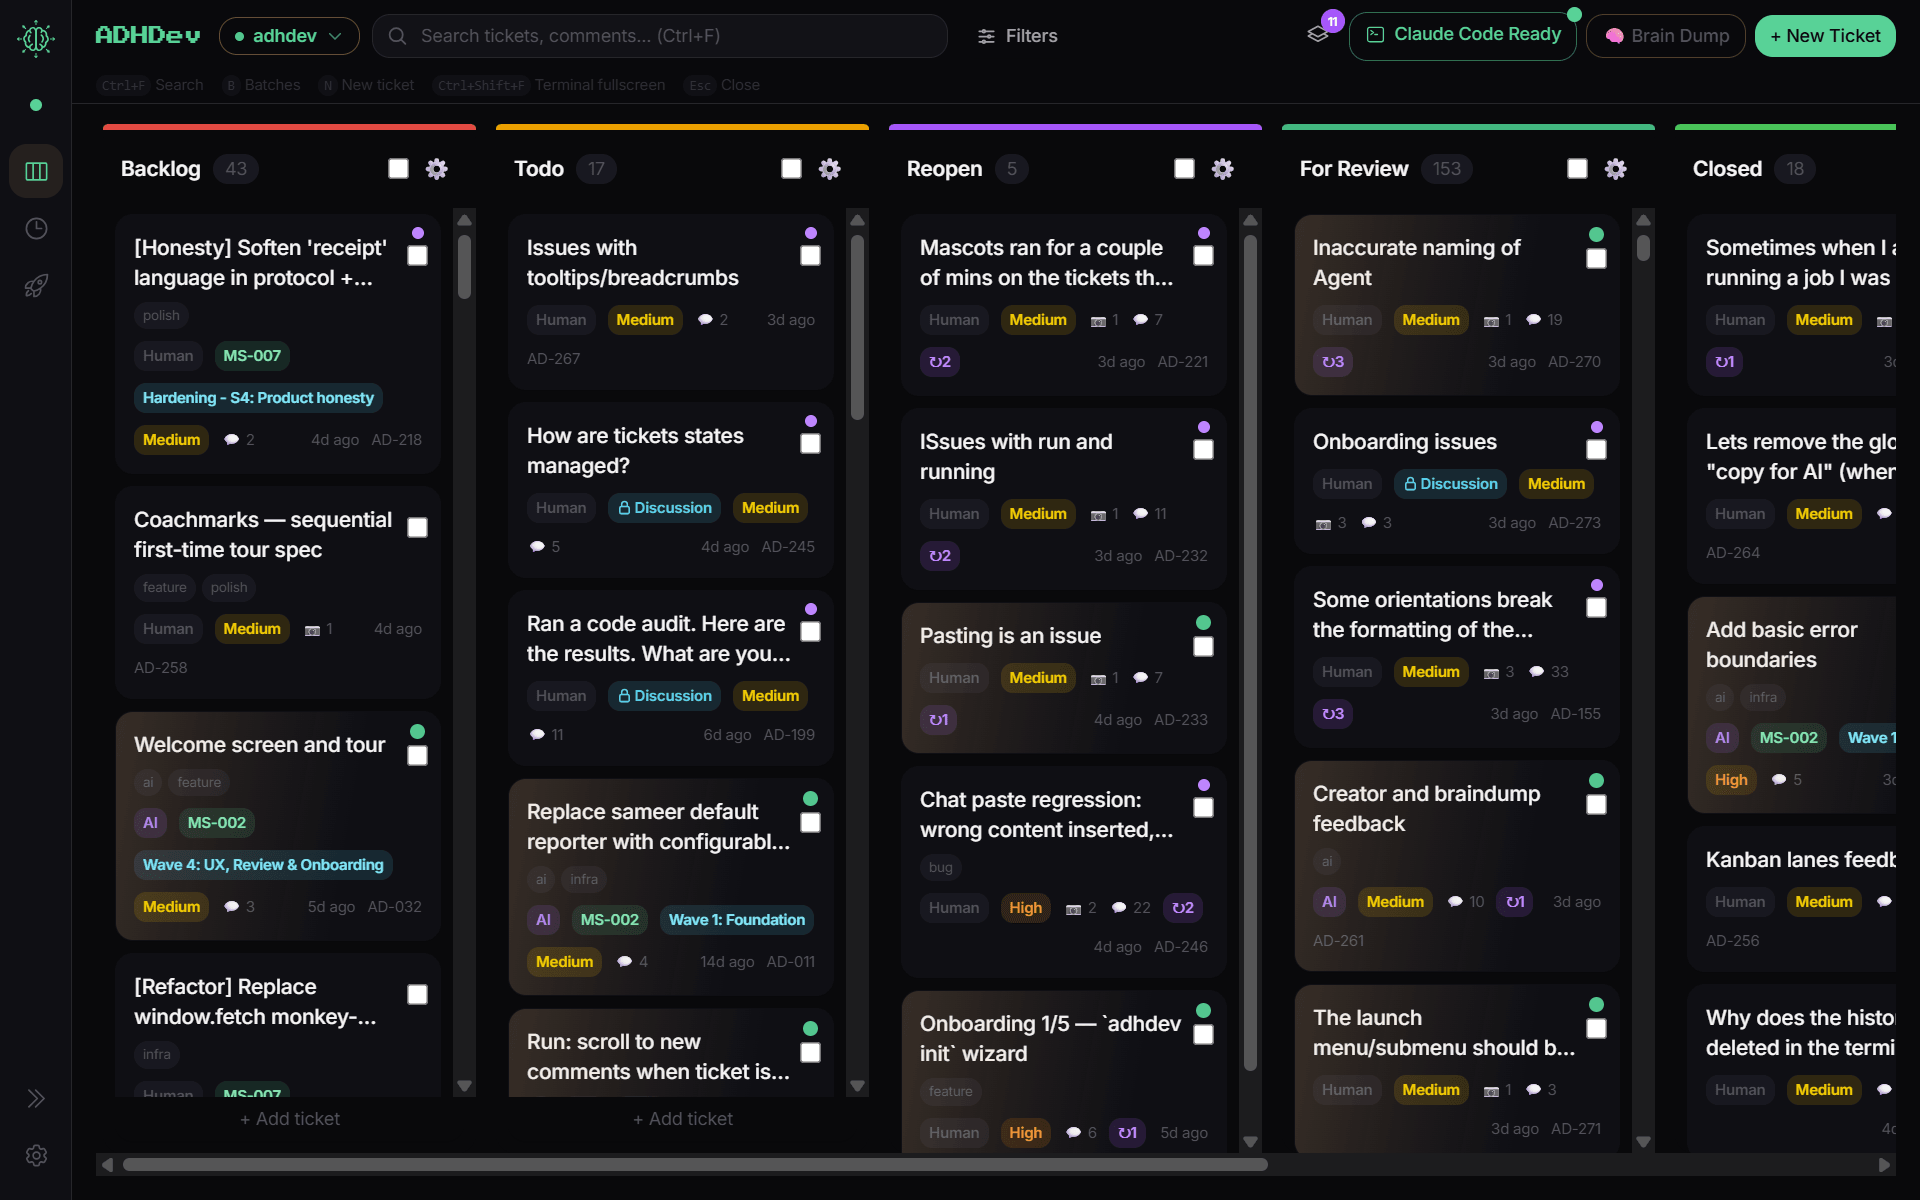The height and width of the screenshot is (1200, 1920).
Task: Open Brain Dump
Action: [1666, 36]
